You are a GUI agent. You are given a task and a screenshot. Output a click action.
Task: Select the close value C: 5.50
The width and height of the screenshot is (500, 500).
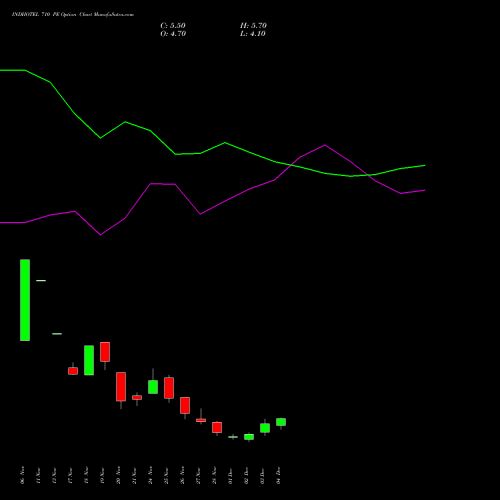(173, 26)
